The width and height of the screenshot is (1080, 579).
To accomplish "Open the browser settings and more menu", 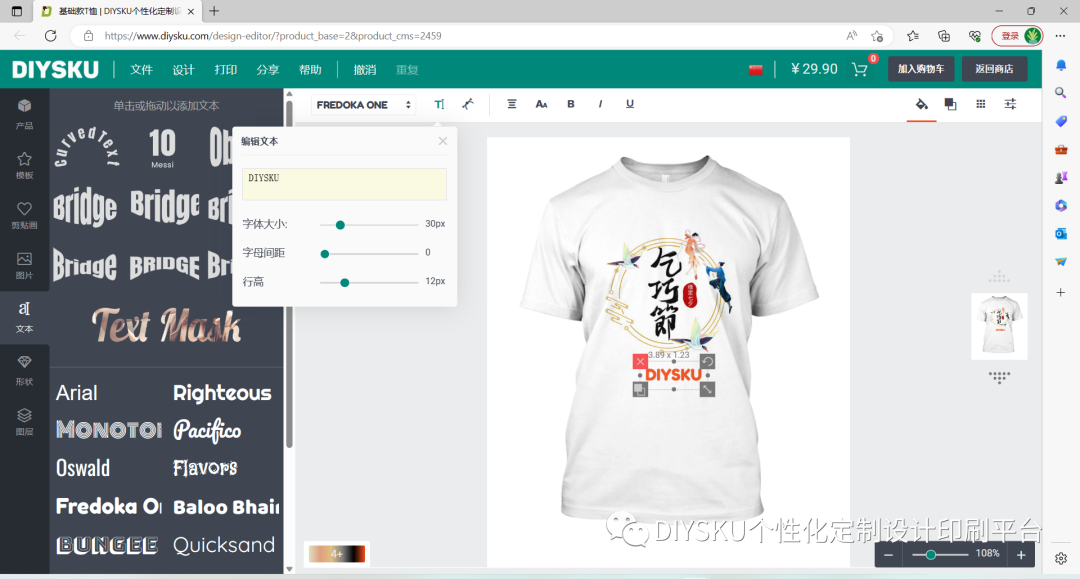I will point(1060,36).
